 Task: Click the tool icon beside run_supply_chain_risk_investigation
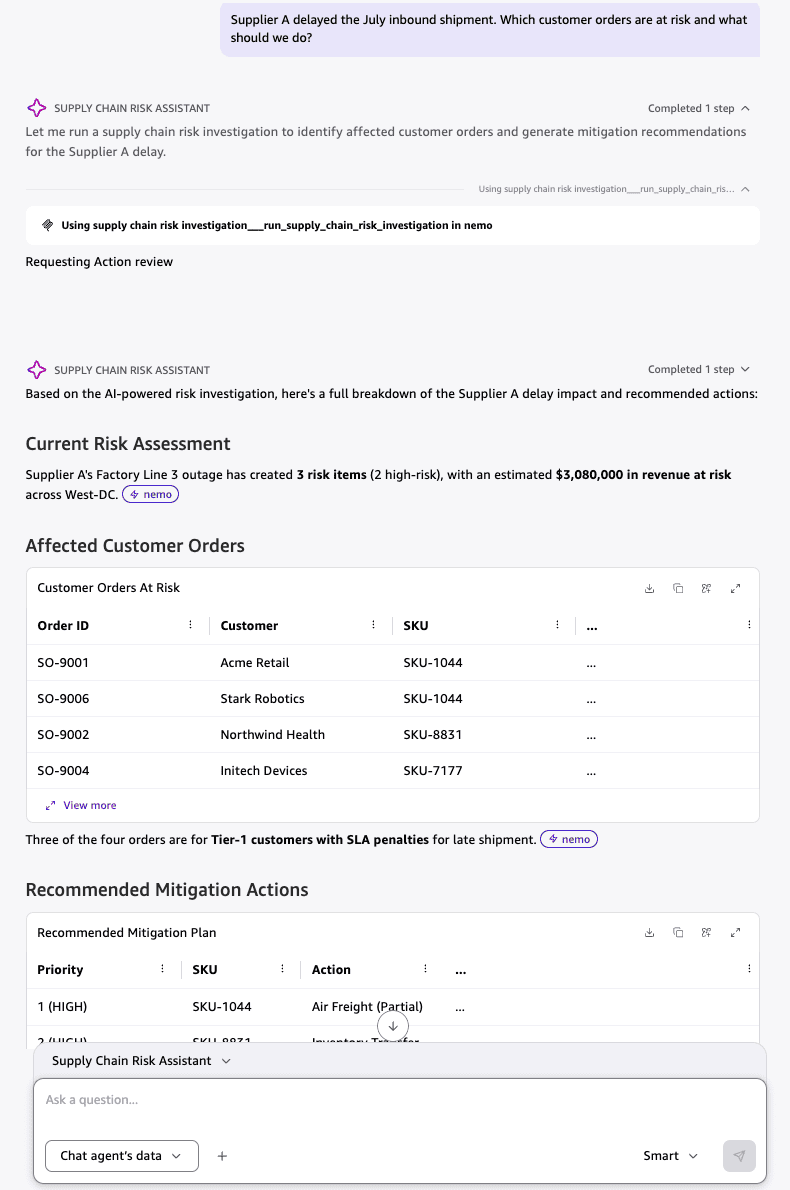click(47, 225)
